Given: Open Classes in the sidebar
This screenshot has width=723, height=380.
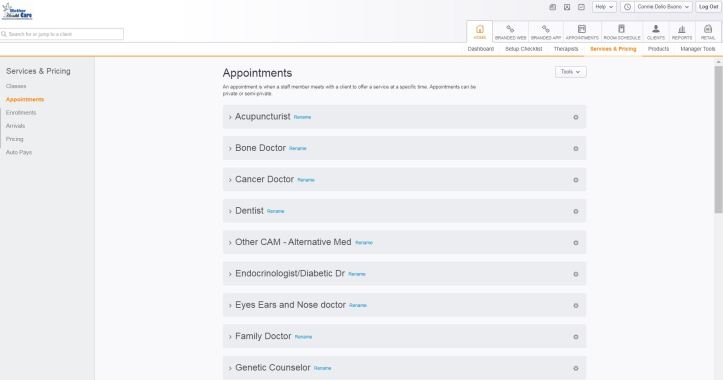Looking at the screenshot, I should 16,86.
